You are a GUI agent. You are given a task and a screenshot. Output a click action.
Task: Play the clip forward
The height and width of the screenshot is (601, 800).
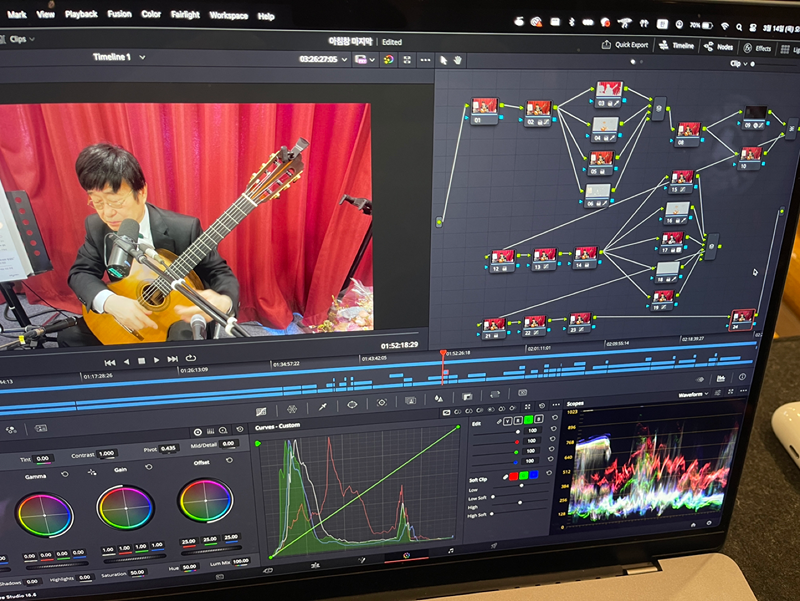pyautogui.click(x=157, y=360)
